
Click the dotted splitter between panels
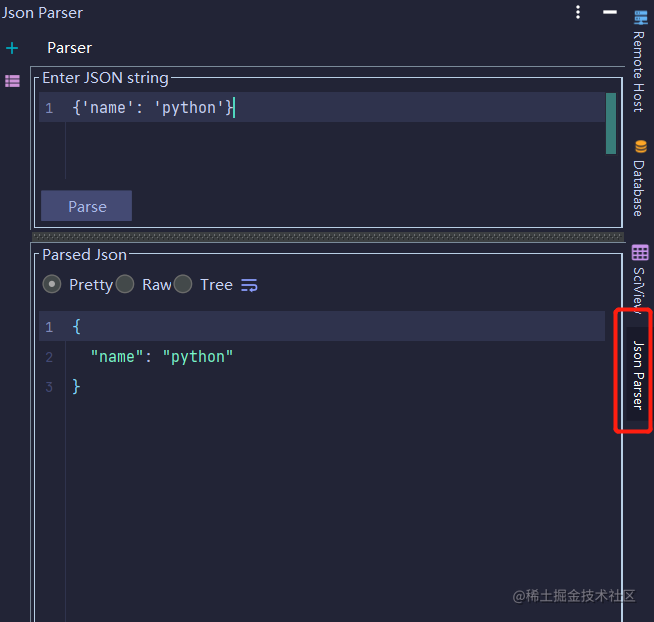tap(328, 237)
